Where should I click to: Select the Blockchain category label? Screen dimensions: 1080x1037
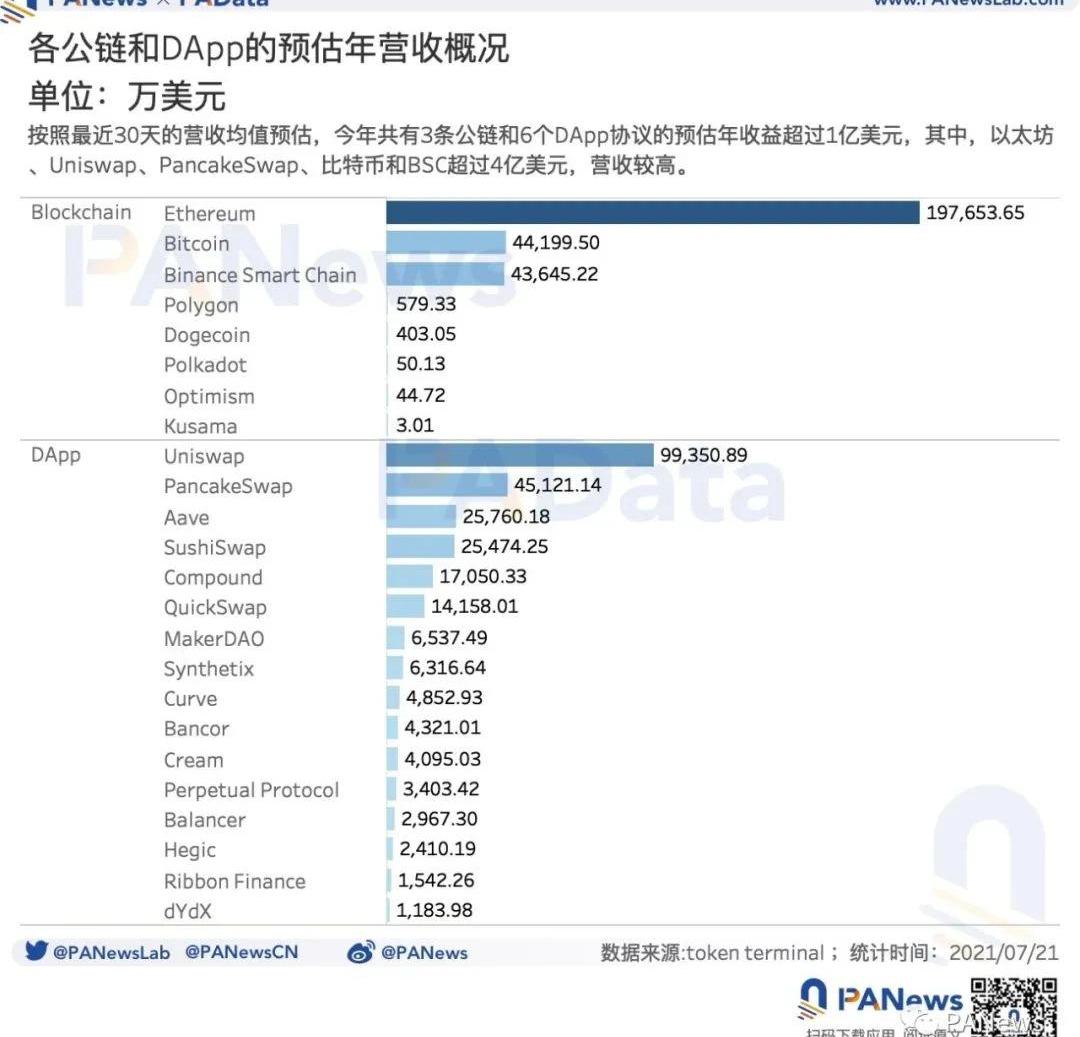(81, 212)
